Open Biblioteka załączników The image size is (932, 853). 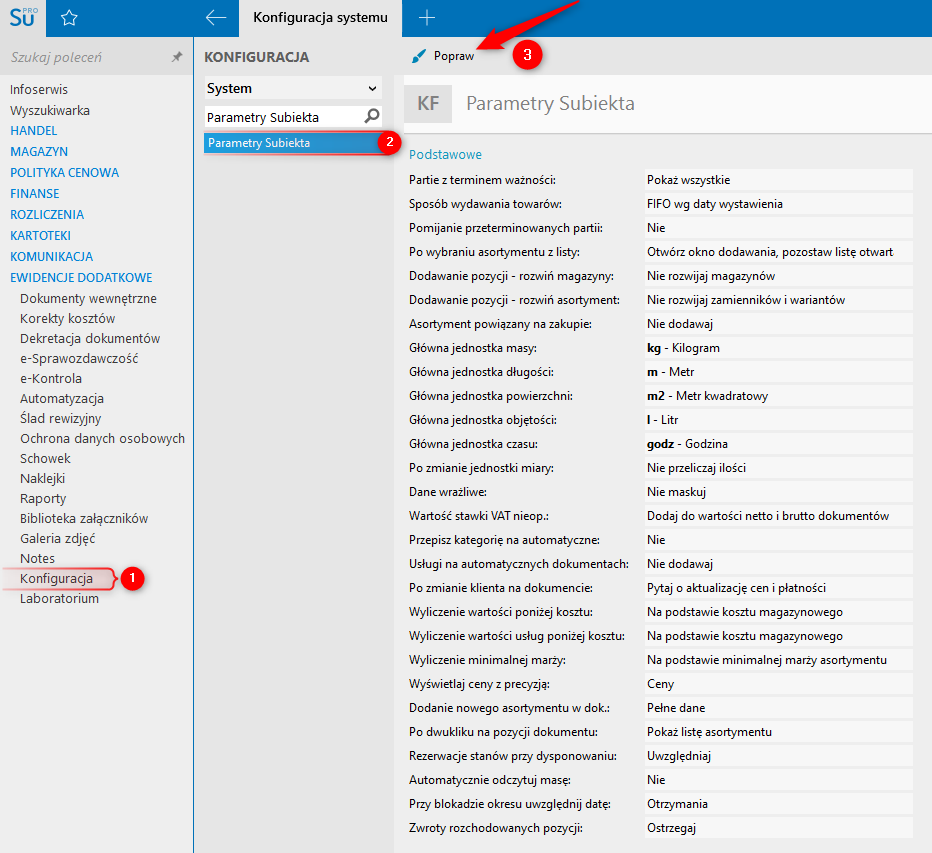(x=84, y=519)
